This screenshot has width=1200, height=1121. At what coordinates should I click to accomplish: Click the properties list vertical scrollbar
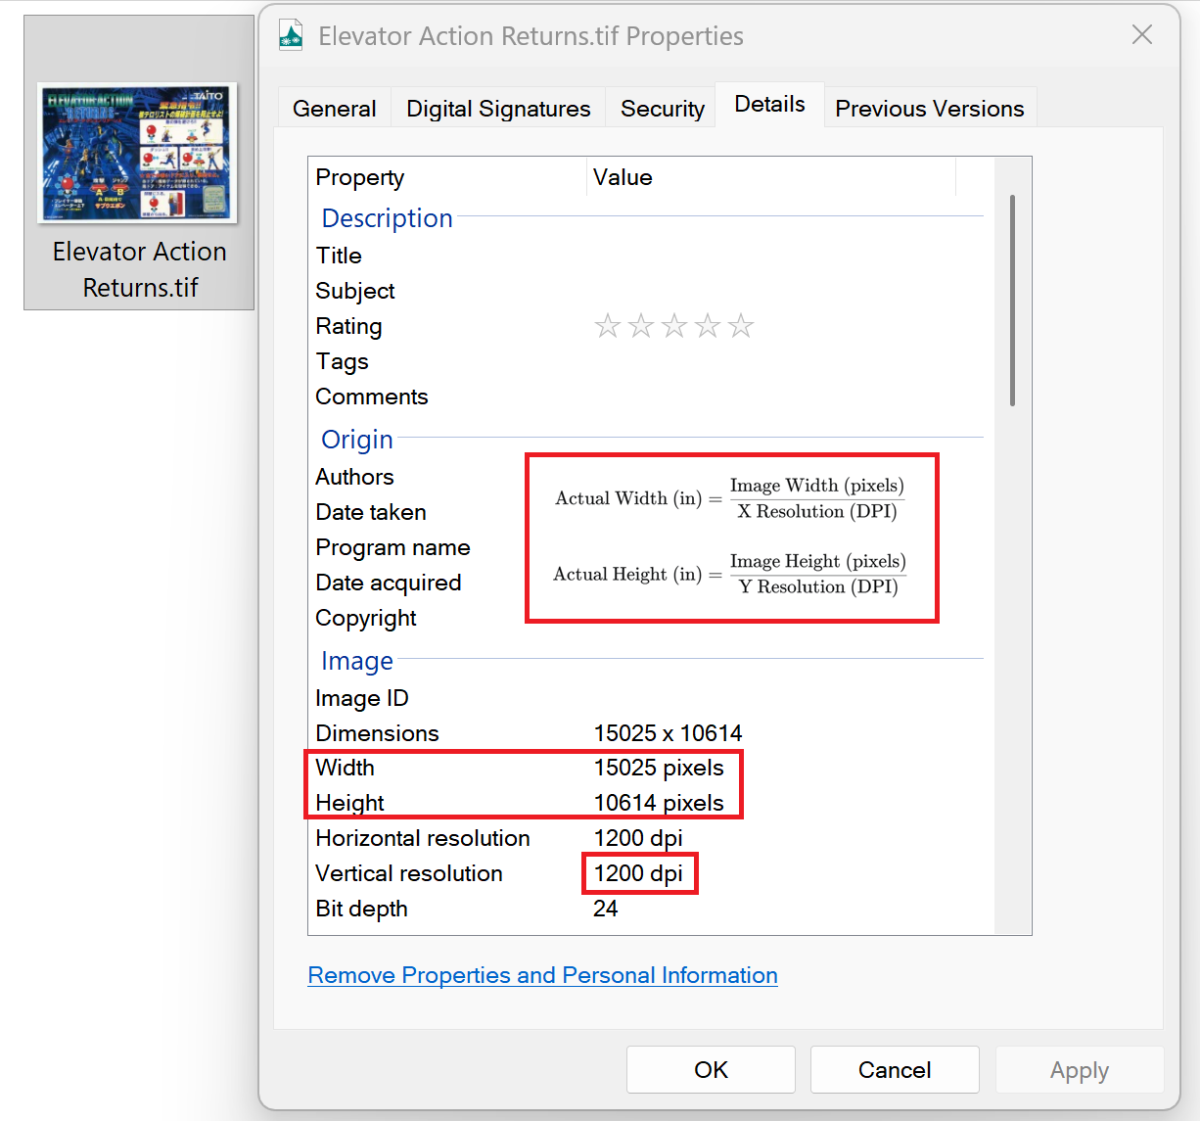pyautogui.click(x=1012, y=300)
